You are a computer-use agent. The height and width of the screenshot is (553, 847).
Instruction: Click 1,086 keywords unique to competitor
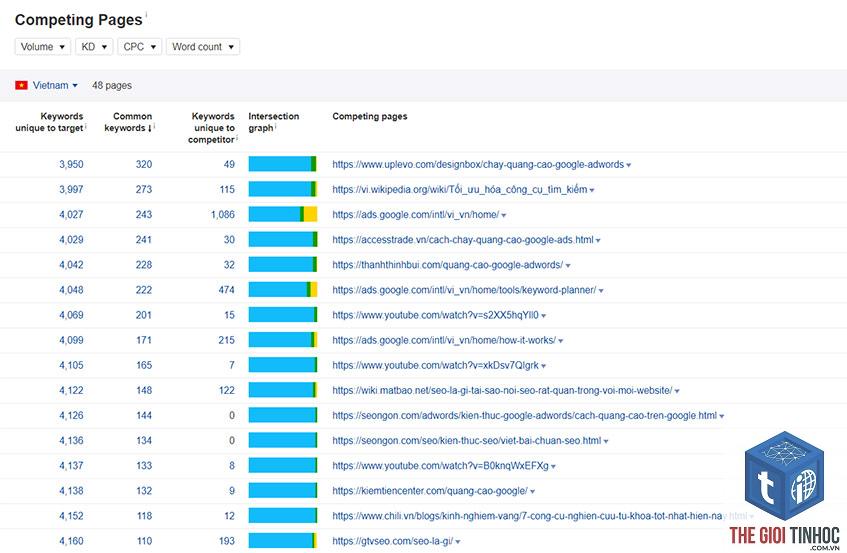tap(223, 214)
